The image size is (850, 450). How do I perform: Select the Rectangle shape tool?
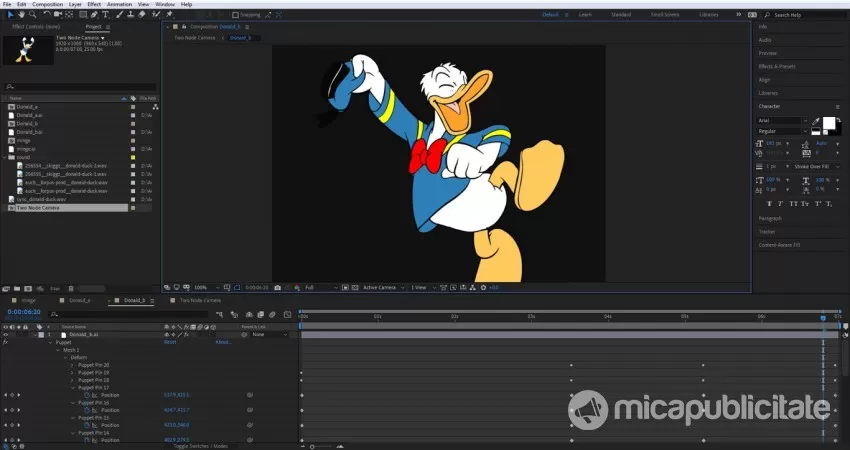[83, 15]
